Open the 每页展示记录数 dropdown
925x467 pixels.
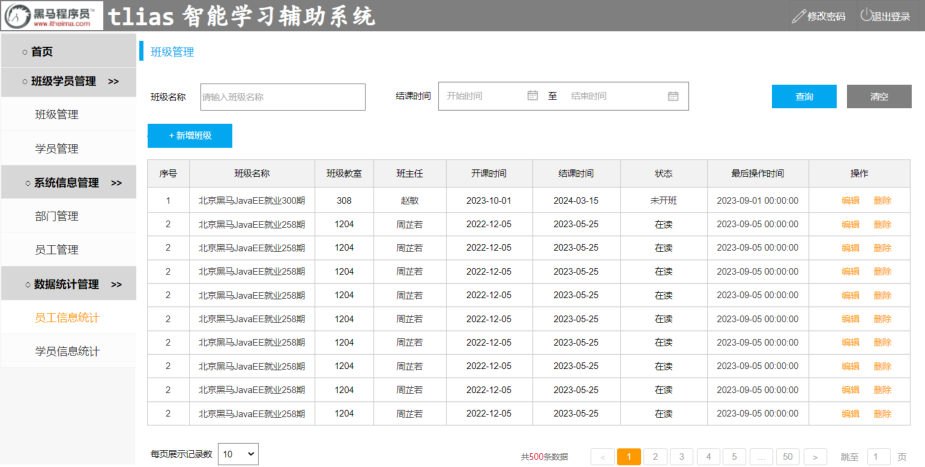click(238, 454)
